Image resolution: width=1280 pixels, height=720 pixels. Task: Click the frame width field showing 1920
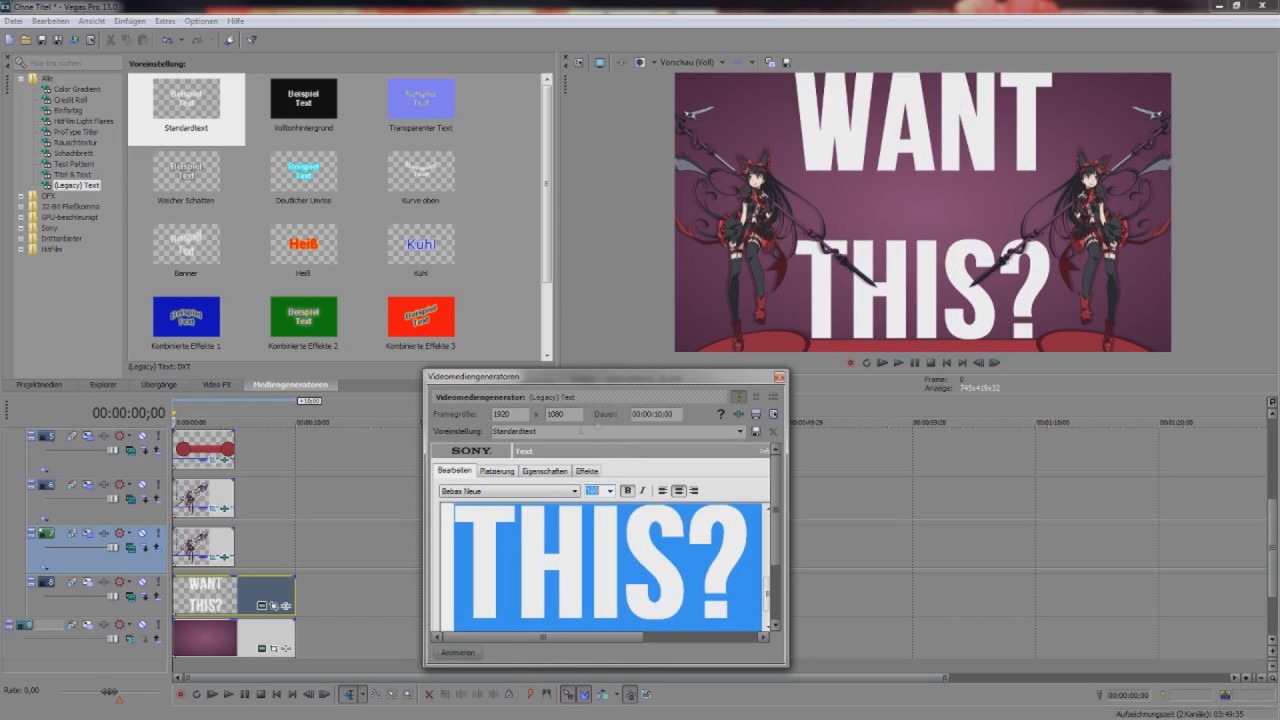point(509,414)
